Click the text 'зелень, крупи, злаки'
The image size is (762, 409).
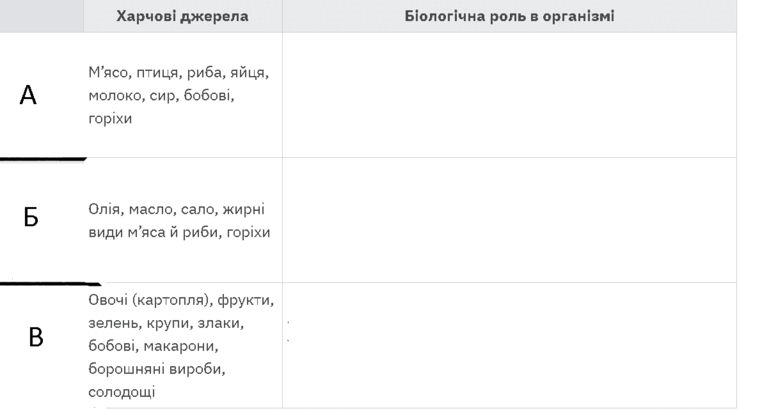pyautogui.click(x=166, y=323)
